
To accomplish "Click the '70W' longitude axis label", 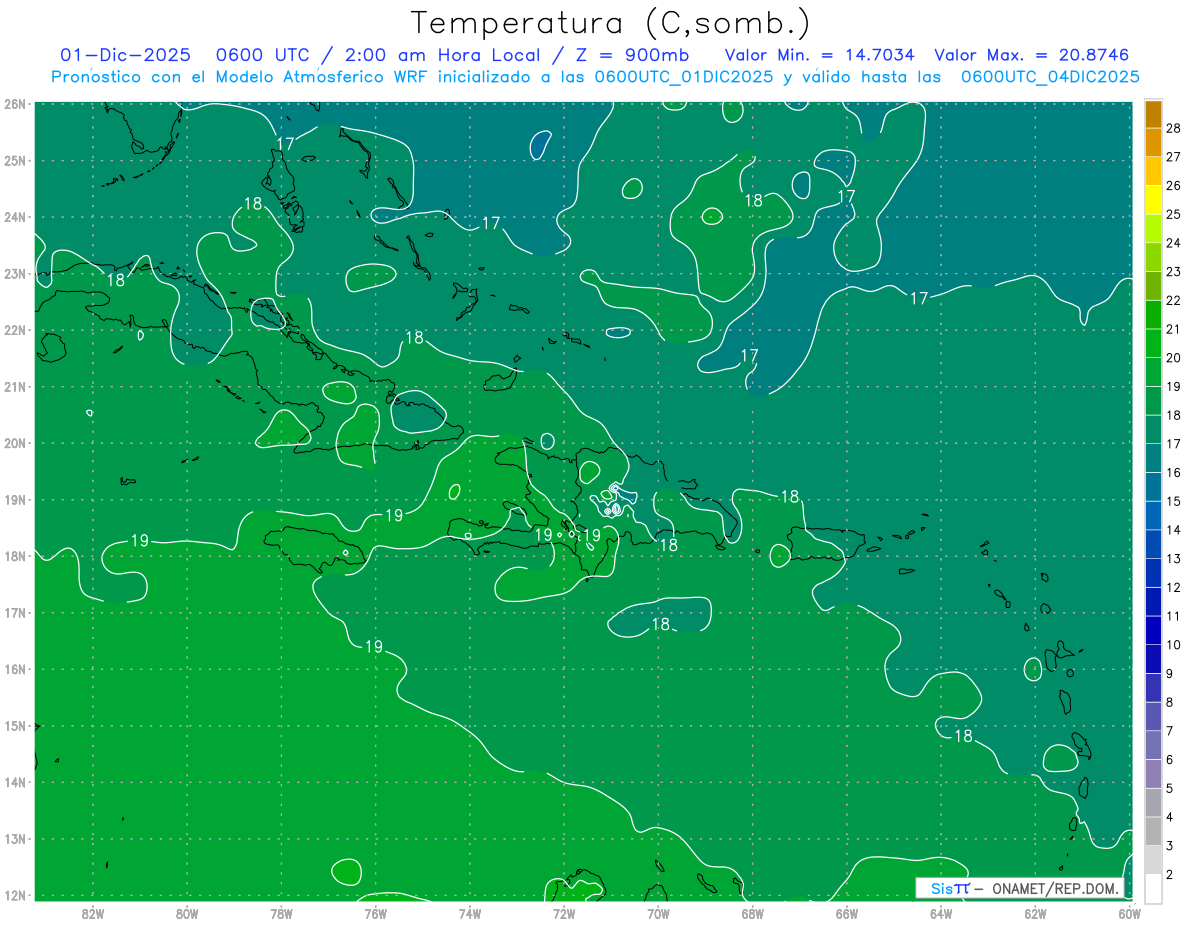I will (x=658, y=914).
